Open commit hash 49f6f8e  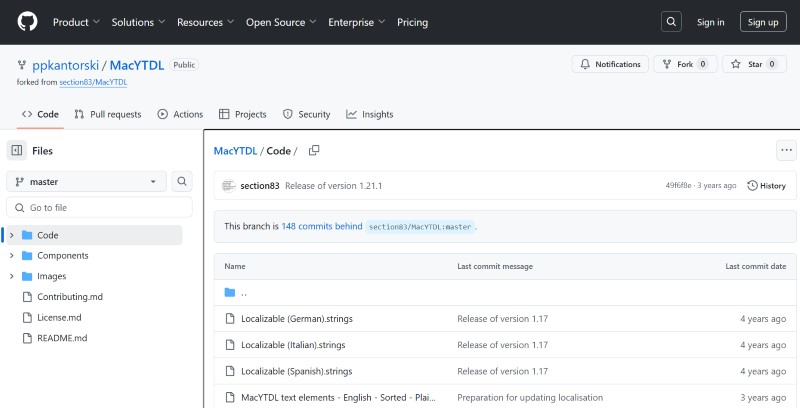(678, 186)
